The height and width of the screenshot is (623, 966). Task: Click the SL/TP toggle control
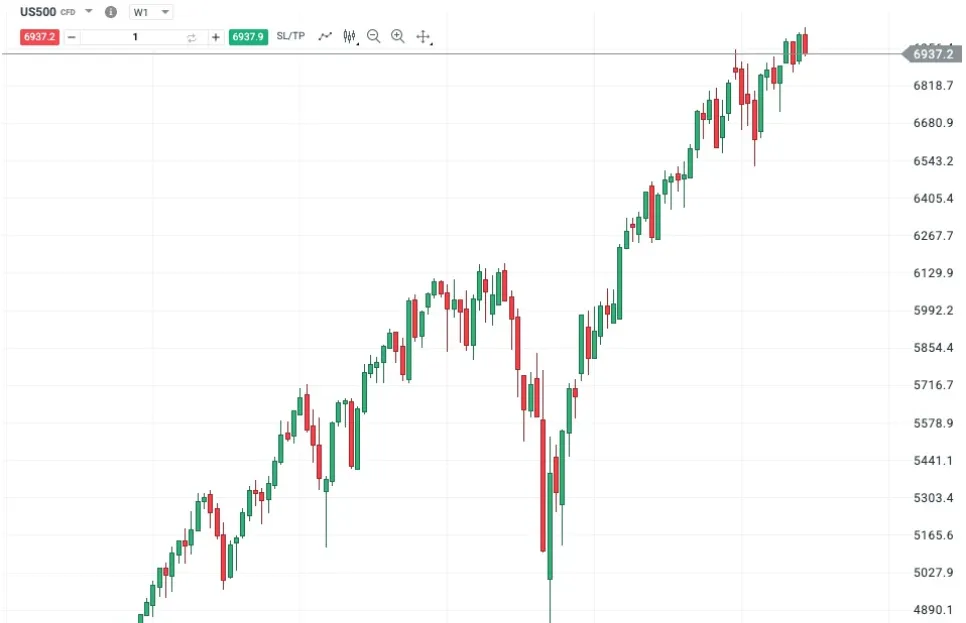coord(290,36)
